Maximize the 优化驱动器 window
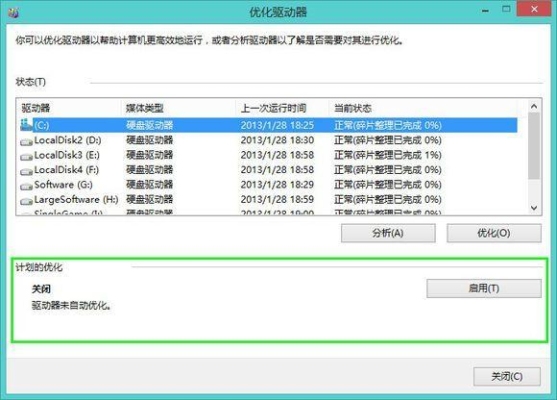Viewport: 557px width, 400px height. pos(506,9)
